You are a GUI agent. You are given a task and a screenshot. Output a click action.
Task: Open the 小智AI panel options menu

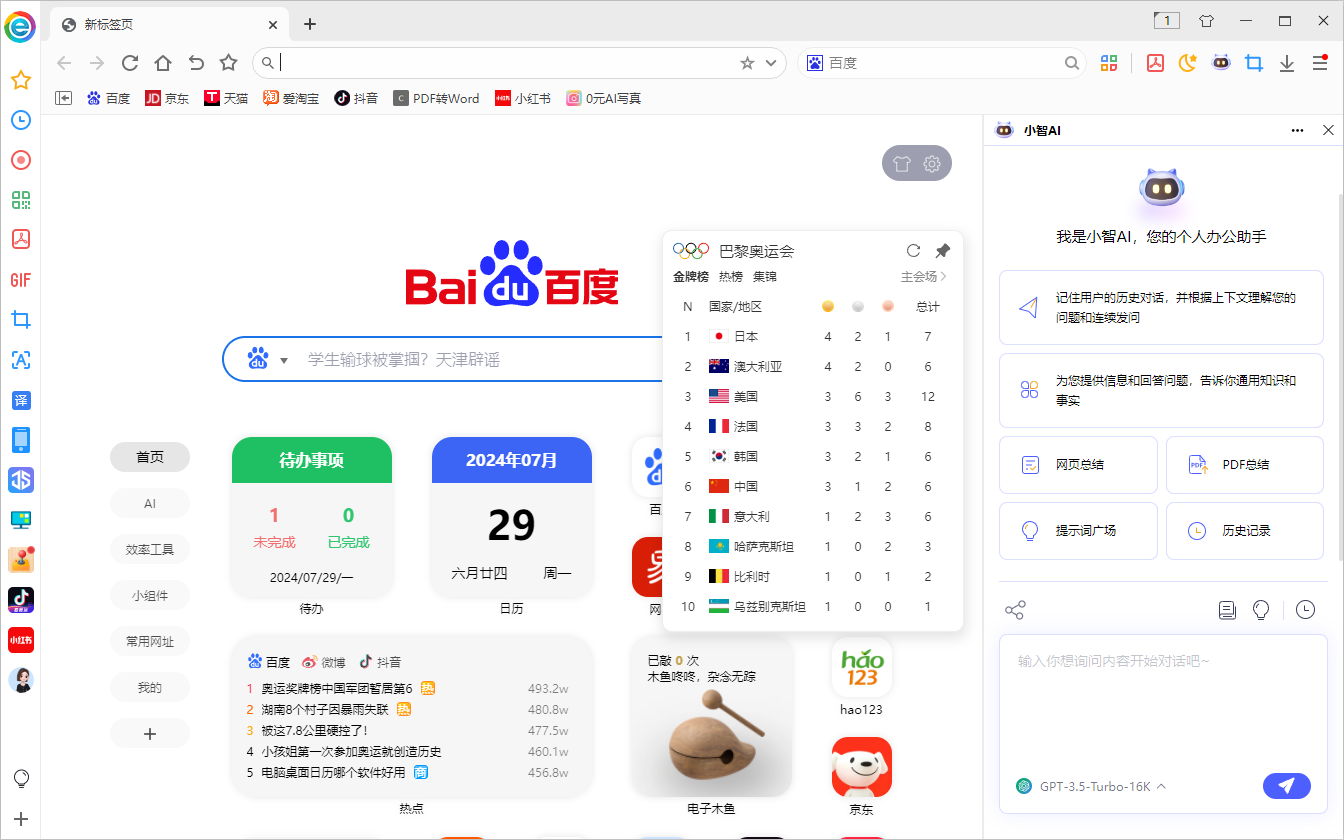coord(1297,130)
